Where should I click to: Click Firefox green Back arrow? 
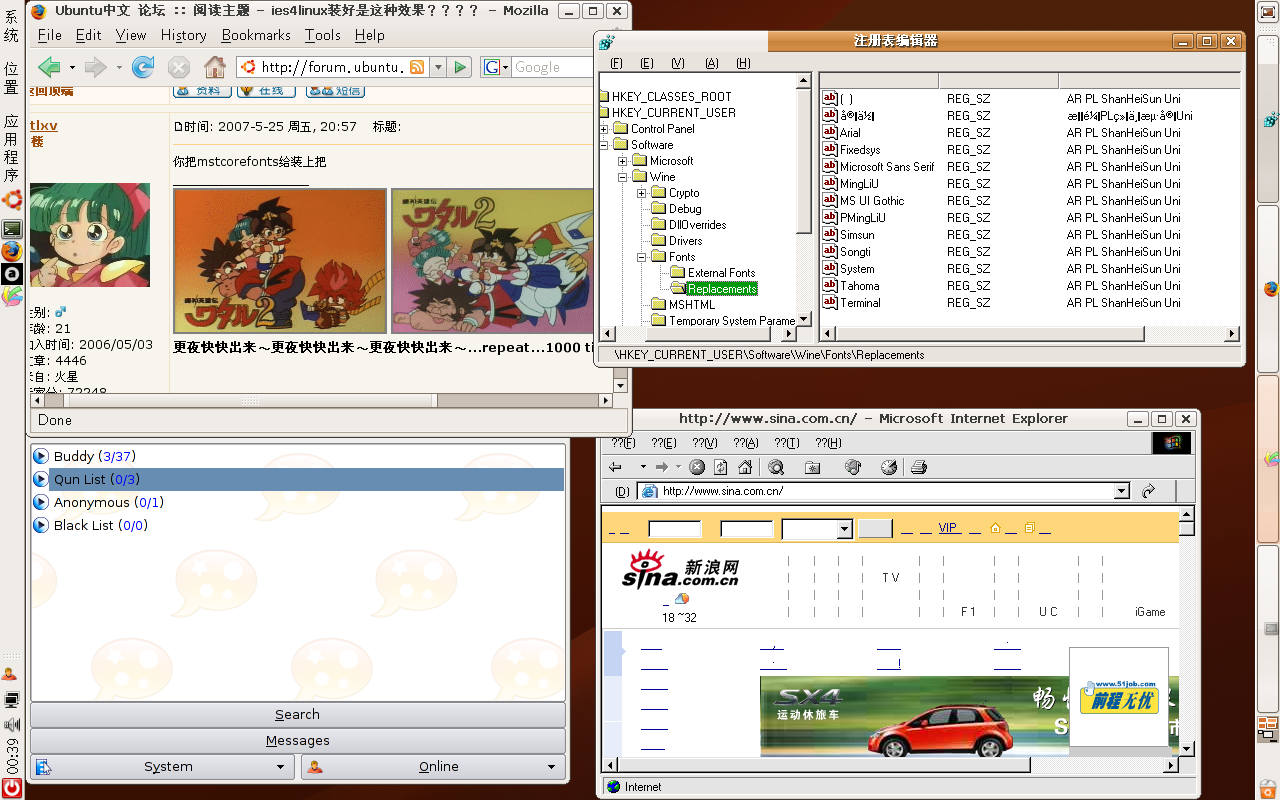coord(49,67)
